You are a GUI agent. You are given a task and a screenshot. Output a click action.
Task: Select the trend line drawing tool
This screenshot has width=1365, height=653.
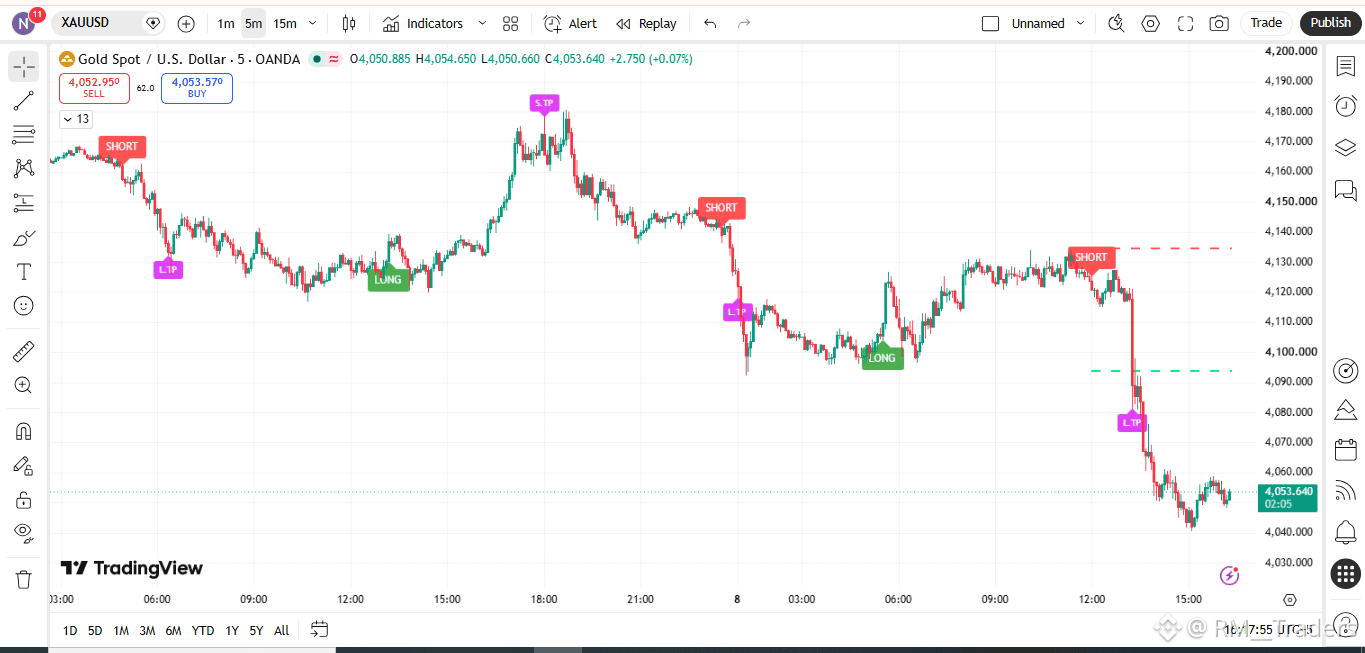pyautogui.click(x=24, y=100)
